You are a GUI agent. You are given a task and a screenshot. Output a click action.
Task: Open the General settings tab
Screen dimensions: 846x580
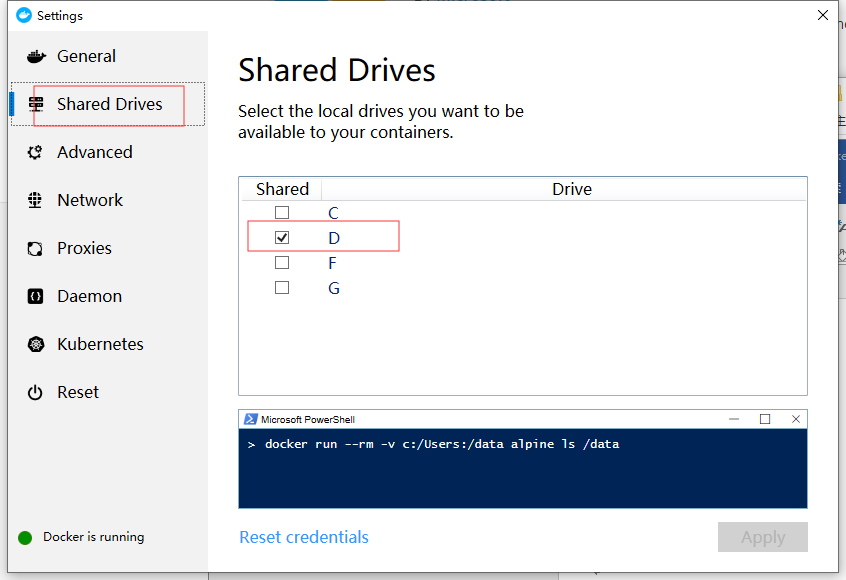108,56
